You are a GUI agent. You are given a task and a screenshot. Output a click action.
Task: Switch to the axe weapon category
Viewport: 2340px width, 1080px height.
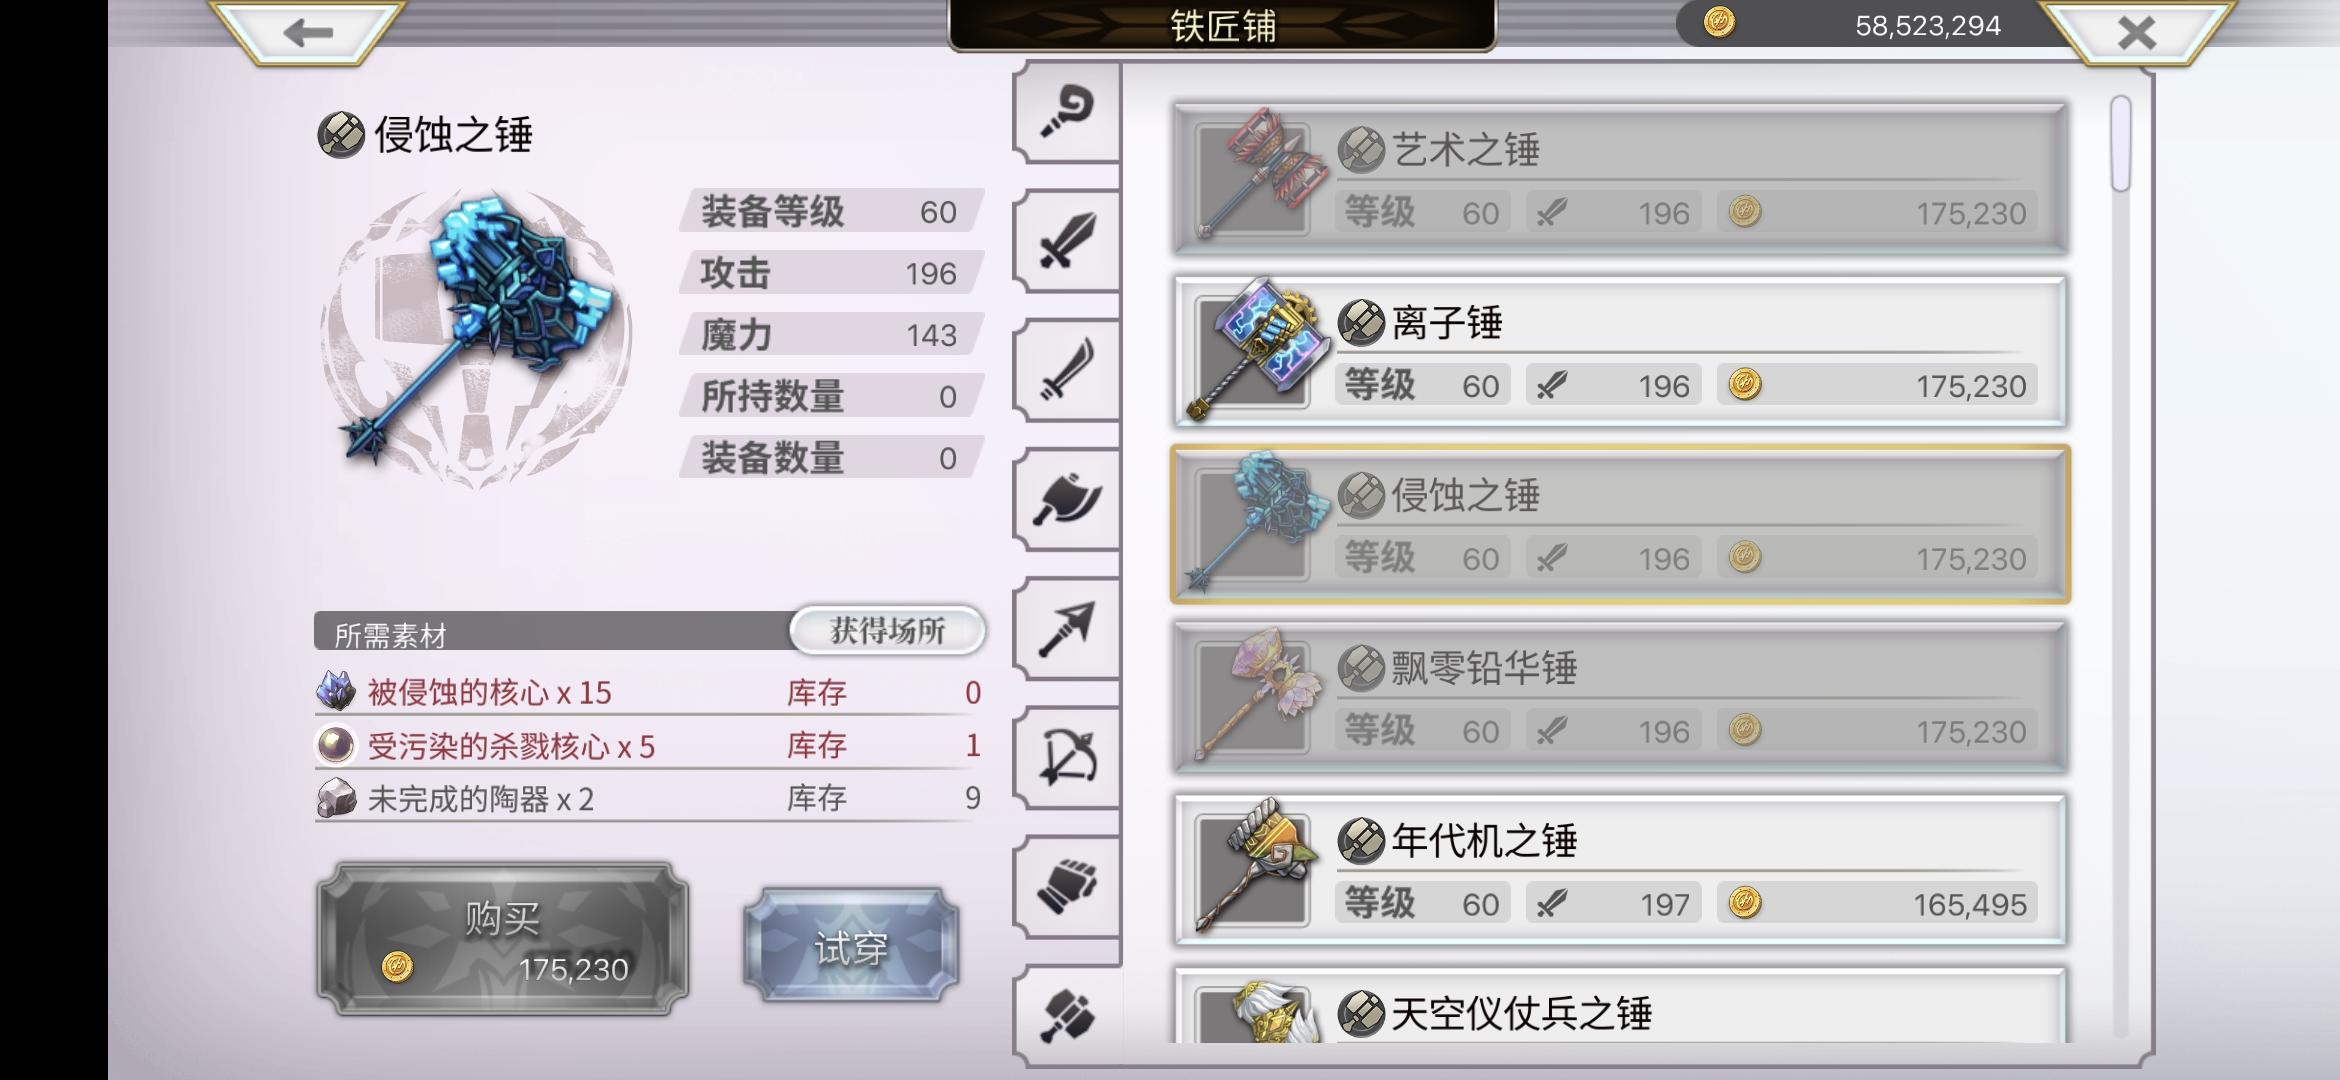click(x=1067, y=499)
